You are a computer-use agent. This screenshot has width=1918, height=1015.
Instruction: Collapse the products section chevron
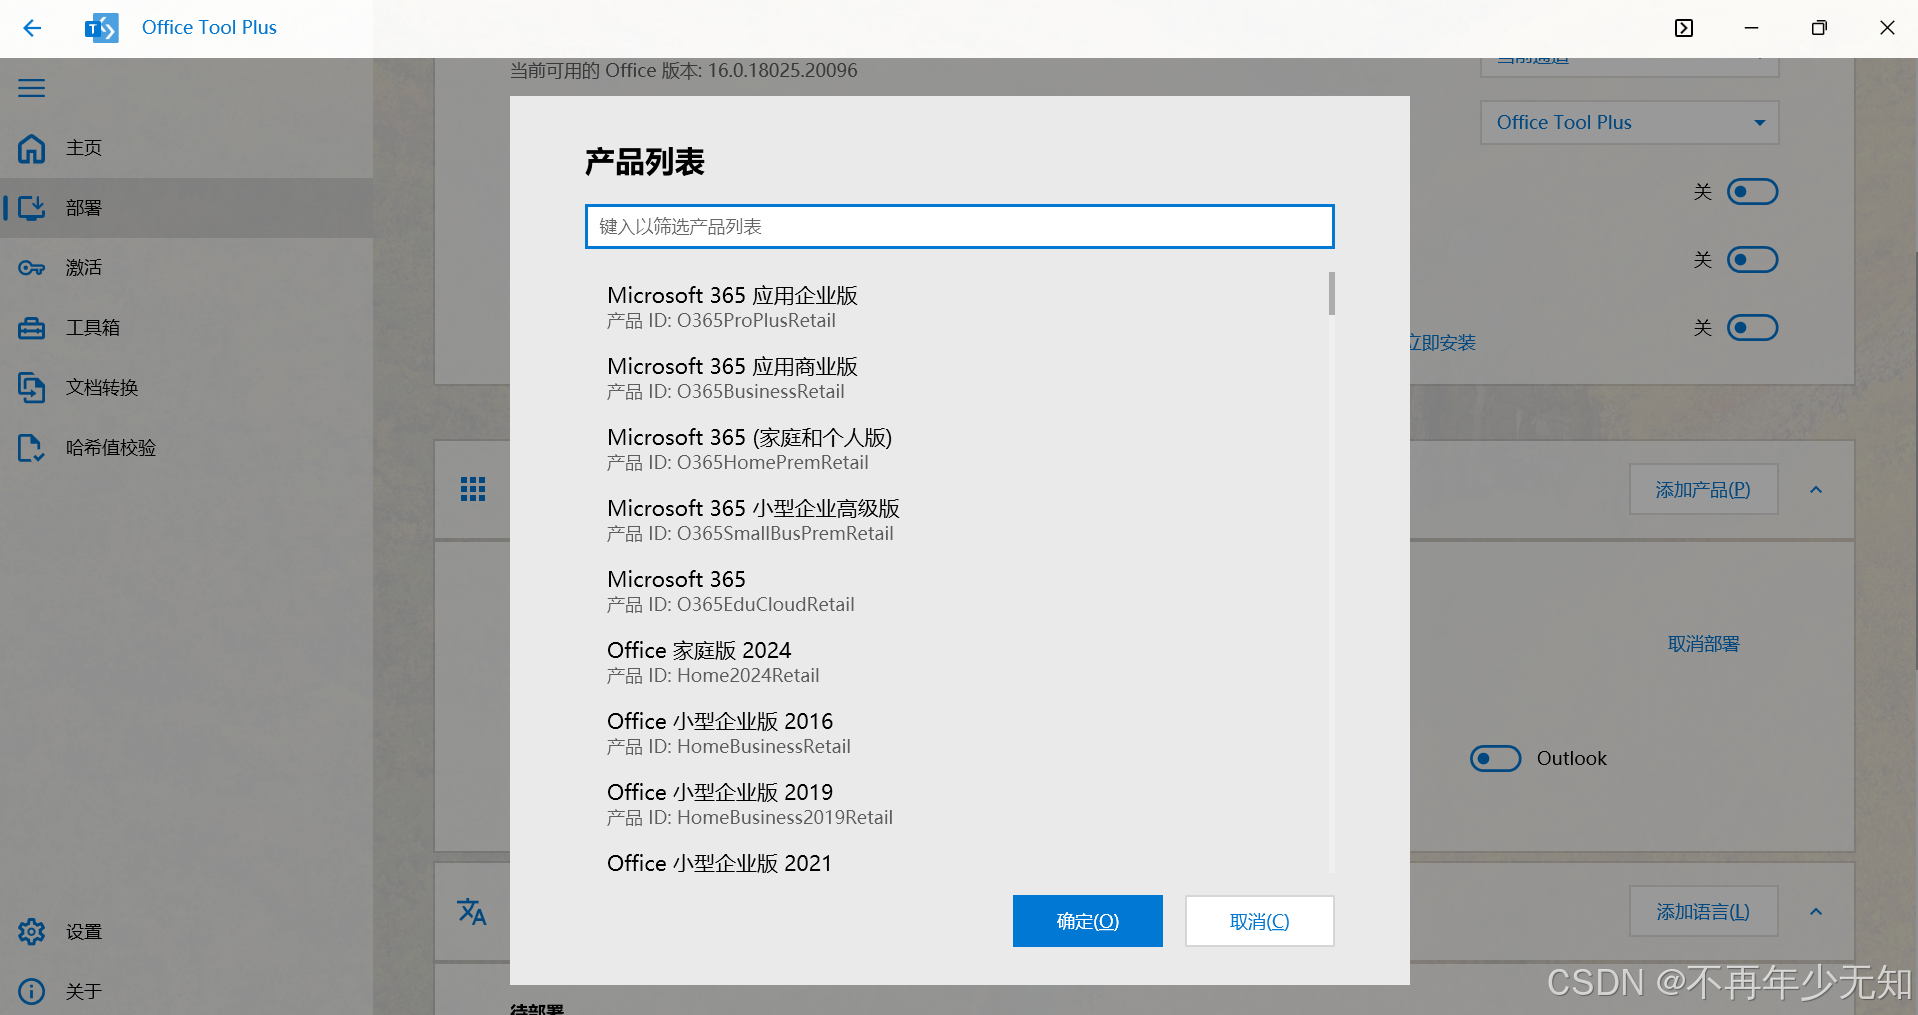[1816, 490]
